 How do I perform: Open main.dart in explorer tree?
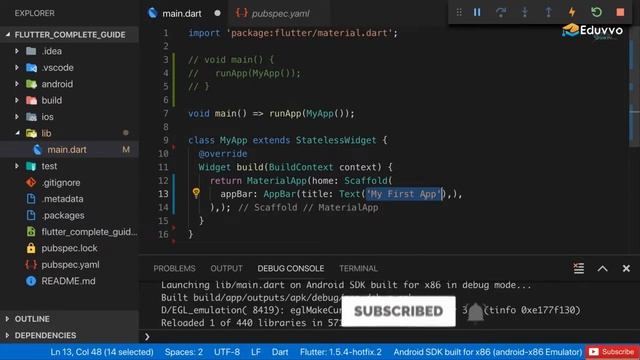67,150
